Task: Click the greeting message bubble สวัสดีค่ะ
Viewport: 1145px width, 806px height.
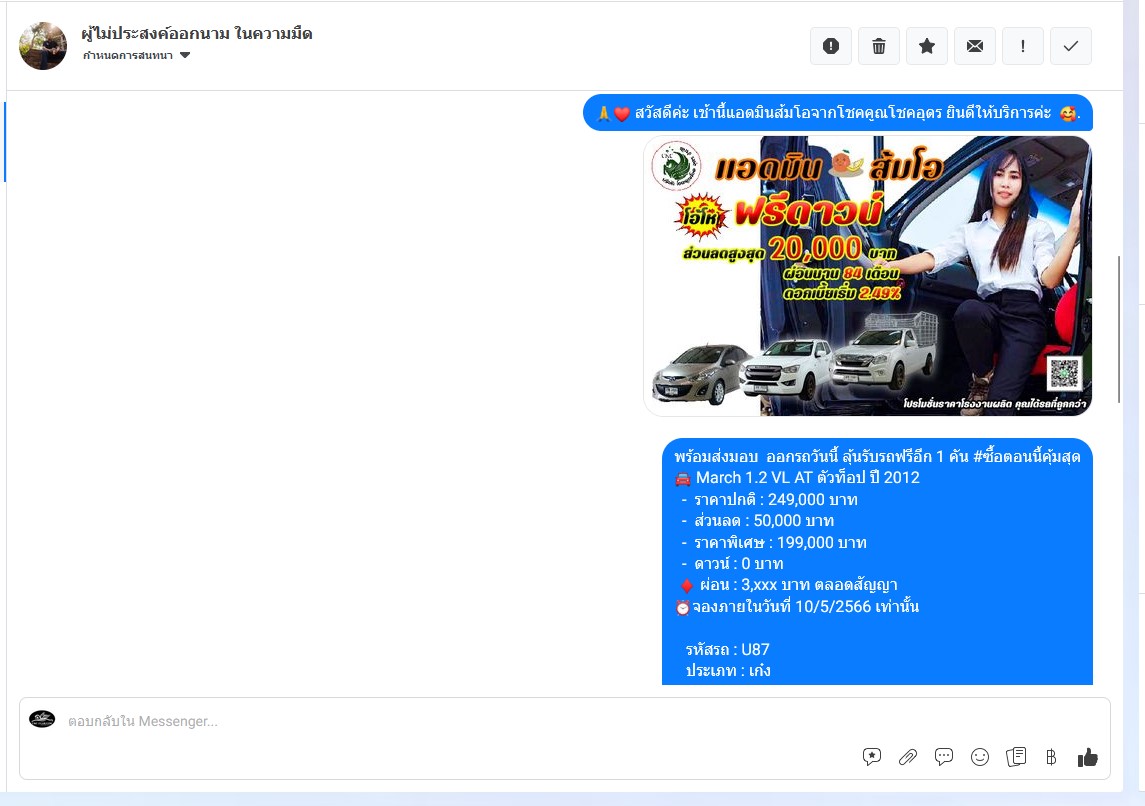Action: coord(838,113)
